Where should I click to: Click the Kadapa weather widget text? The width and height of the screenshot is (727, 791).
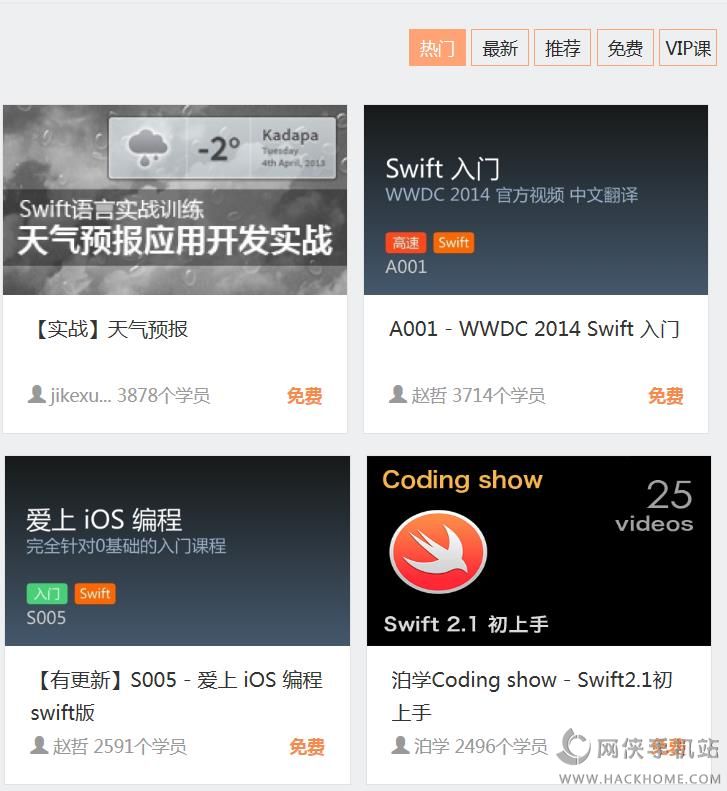click(290, 136)
